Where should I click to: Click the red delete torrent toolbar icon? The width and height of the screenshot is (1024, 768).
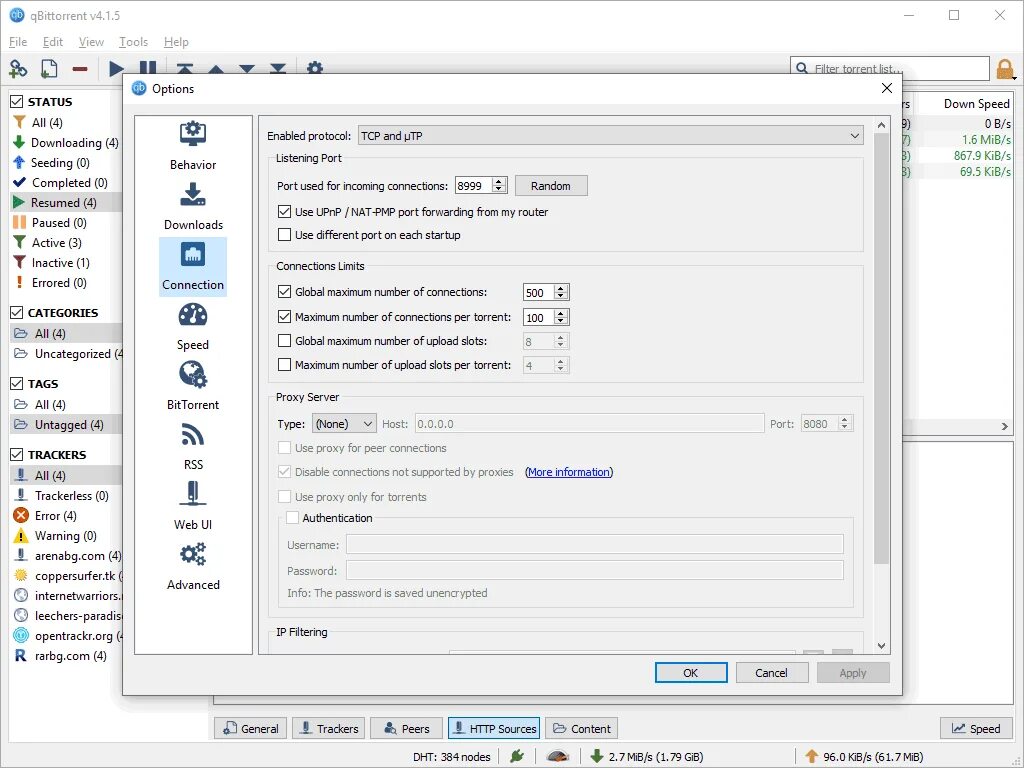(80, 69)
